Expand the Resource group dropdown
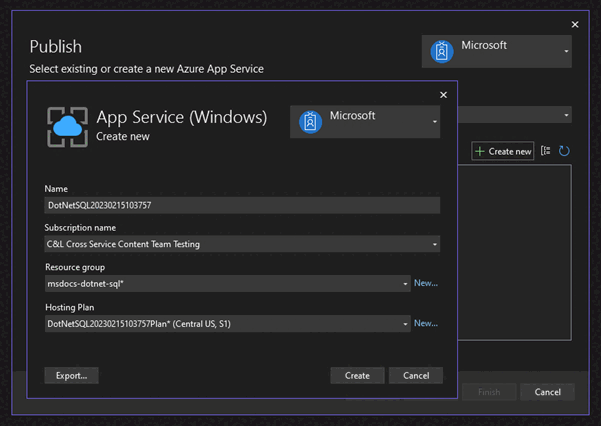This screenshot has height=426, width=601. [405, 284]
